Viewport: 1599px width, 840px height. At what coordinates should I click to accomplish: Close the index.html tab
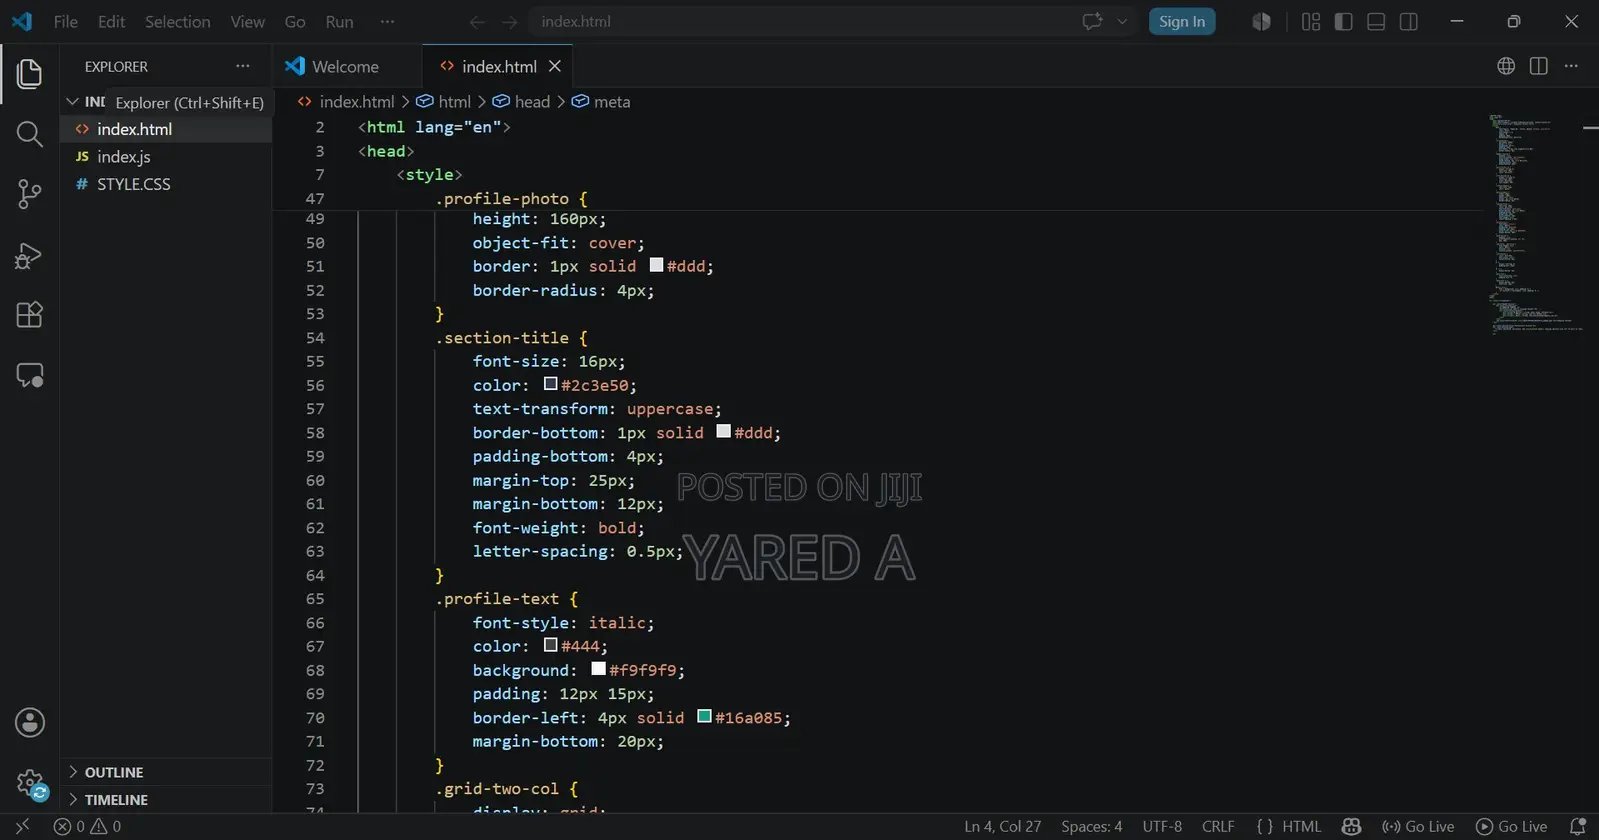tap(555, 66)
